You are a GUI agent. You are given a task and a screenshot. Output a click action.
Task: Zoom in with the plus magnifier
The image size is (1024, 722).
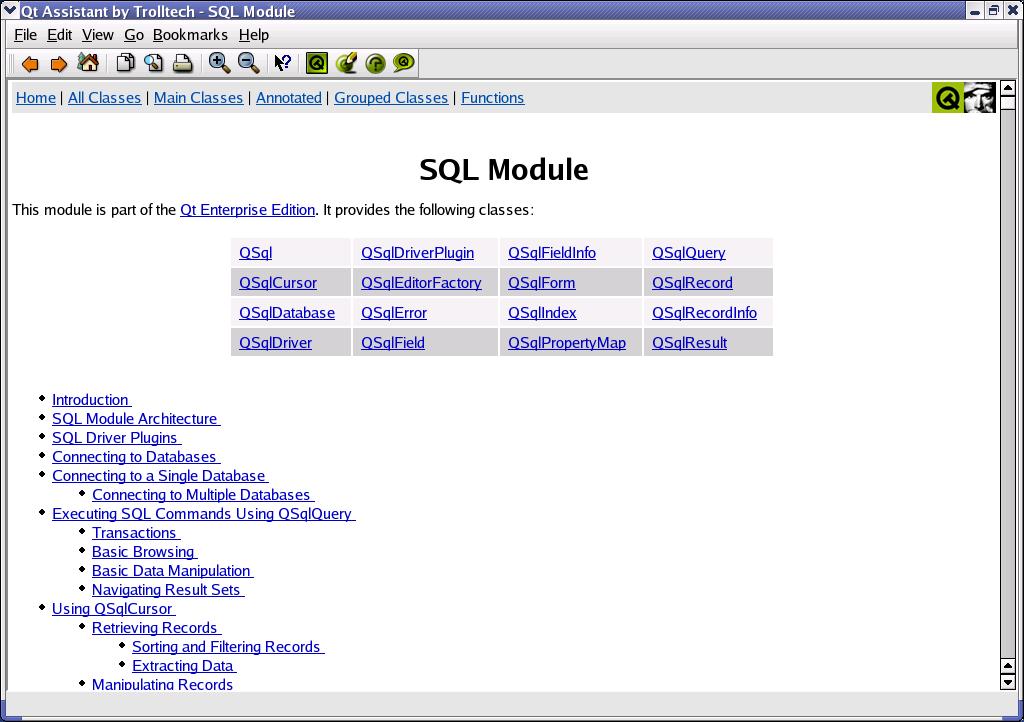pos(219,63)
